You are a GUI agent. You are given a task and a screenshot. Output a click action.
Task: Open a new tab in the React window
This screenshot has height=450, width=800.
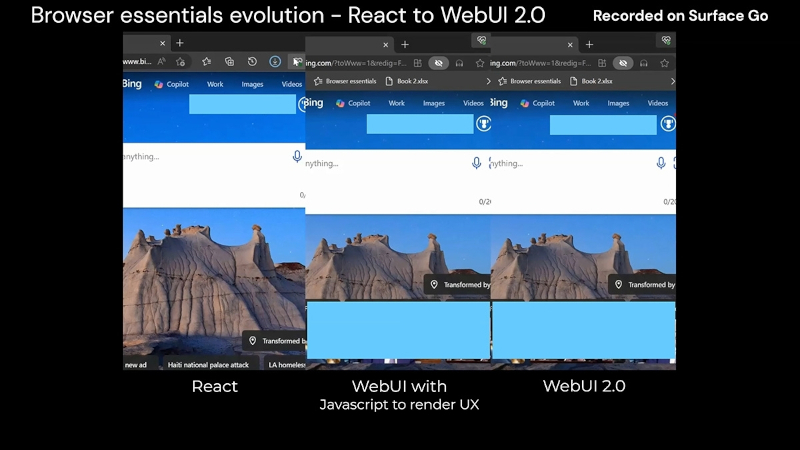tap(180, 43)
